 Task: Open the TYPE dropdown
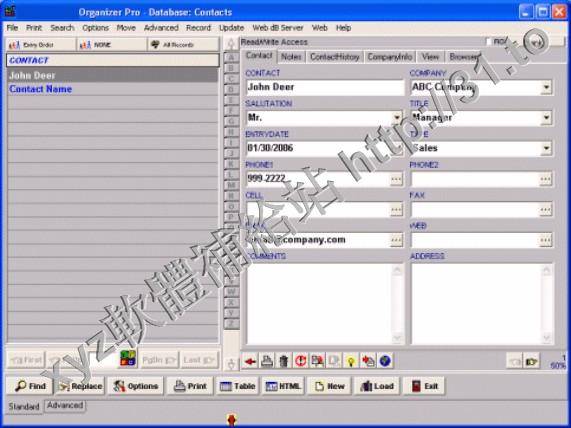[546, 149]
